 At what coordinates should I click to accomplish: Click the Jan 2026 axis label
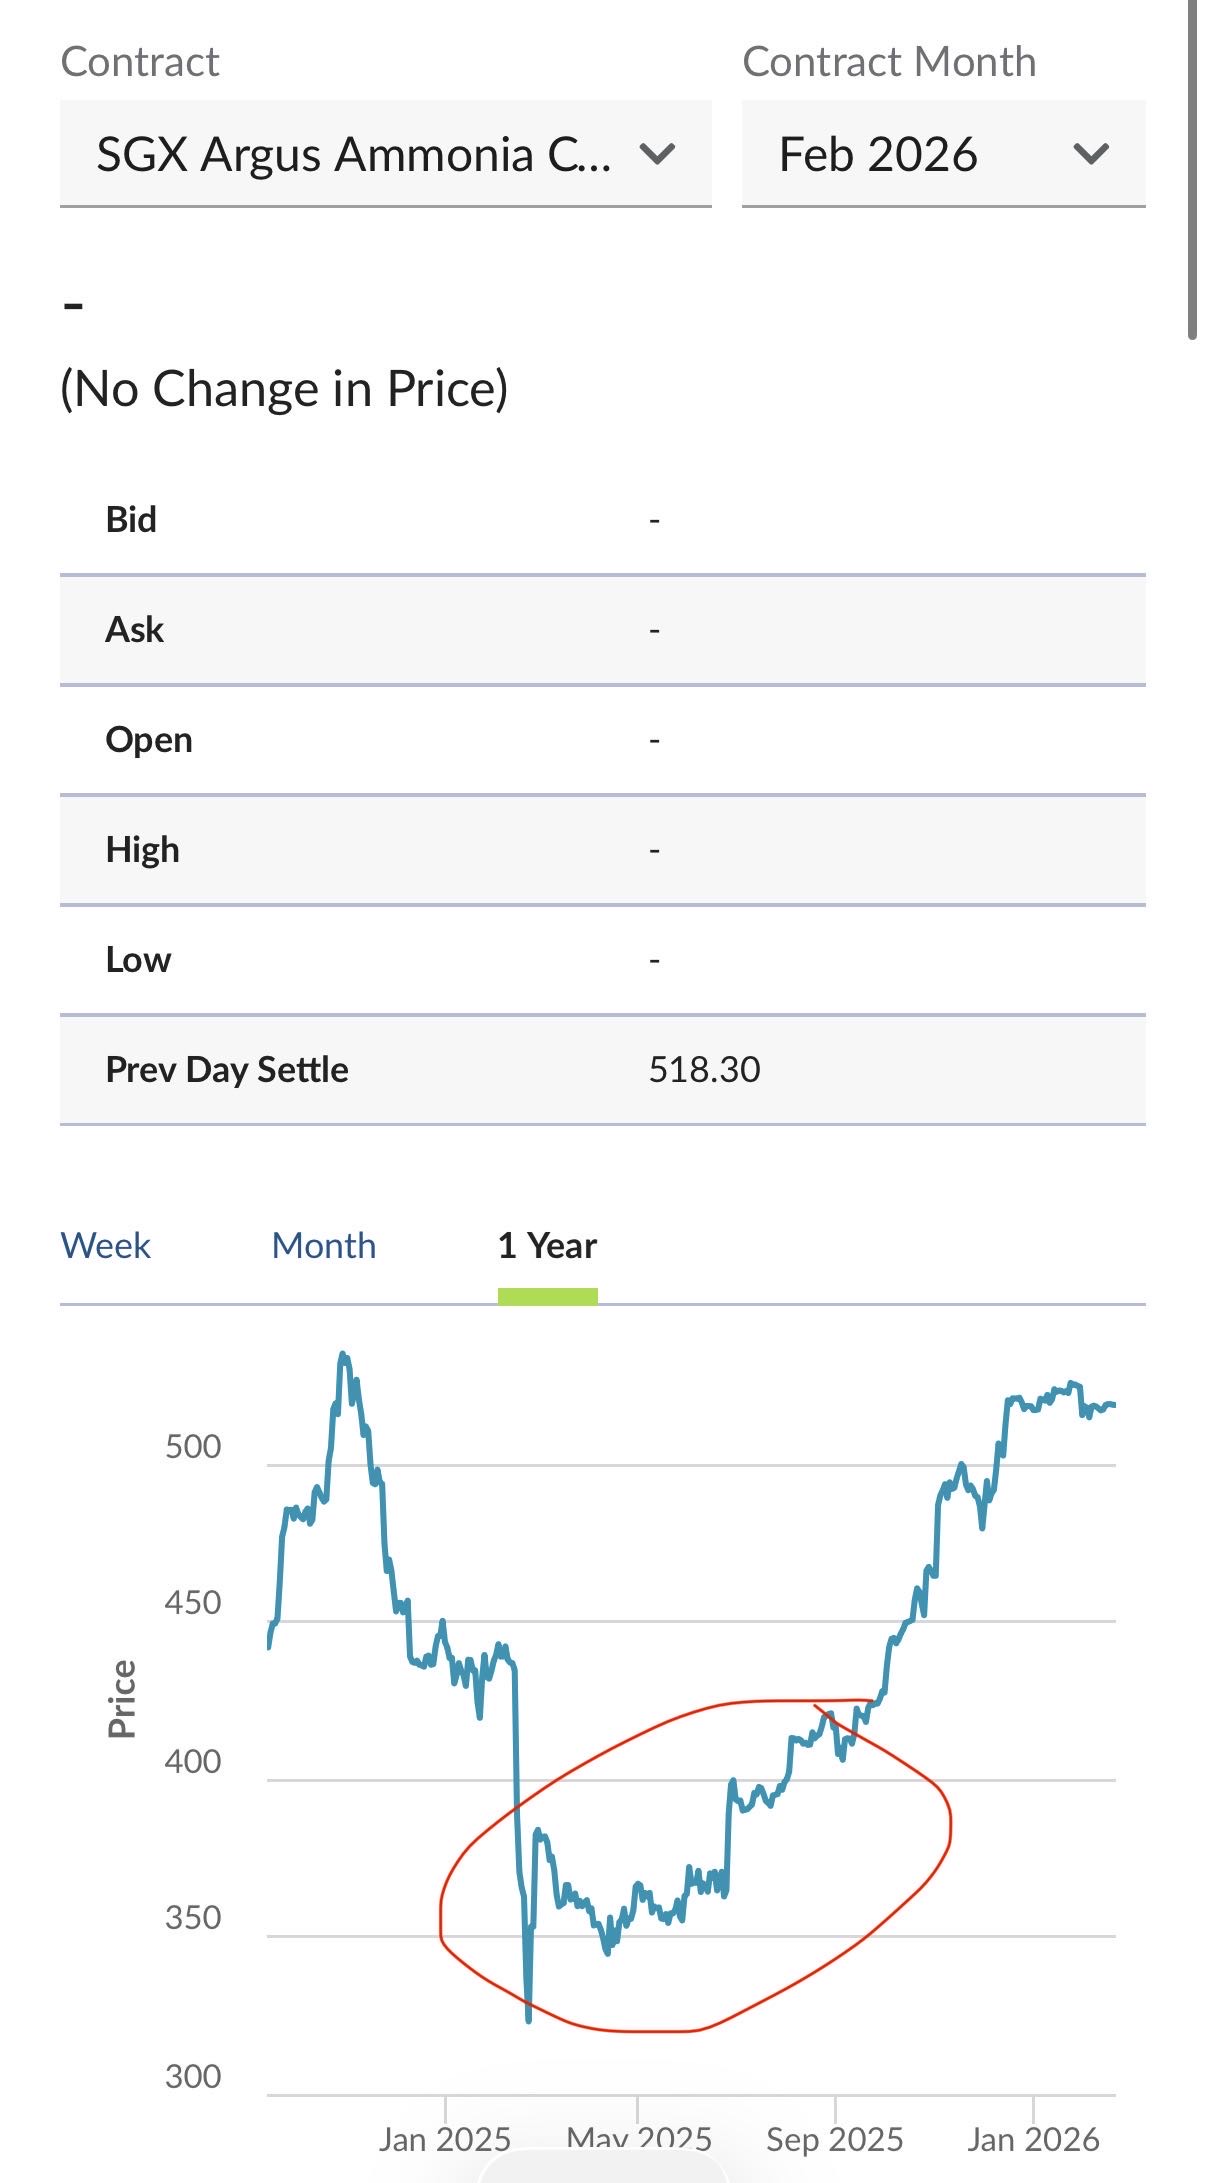(1033, 2139)
